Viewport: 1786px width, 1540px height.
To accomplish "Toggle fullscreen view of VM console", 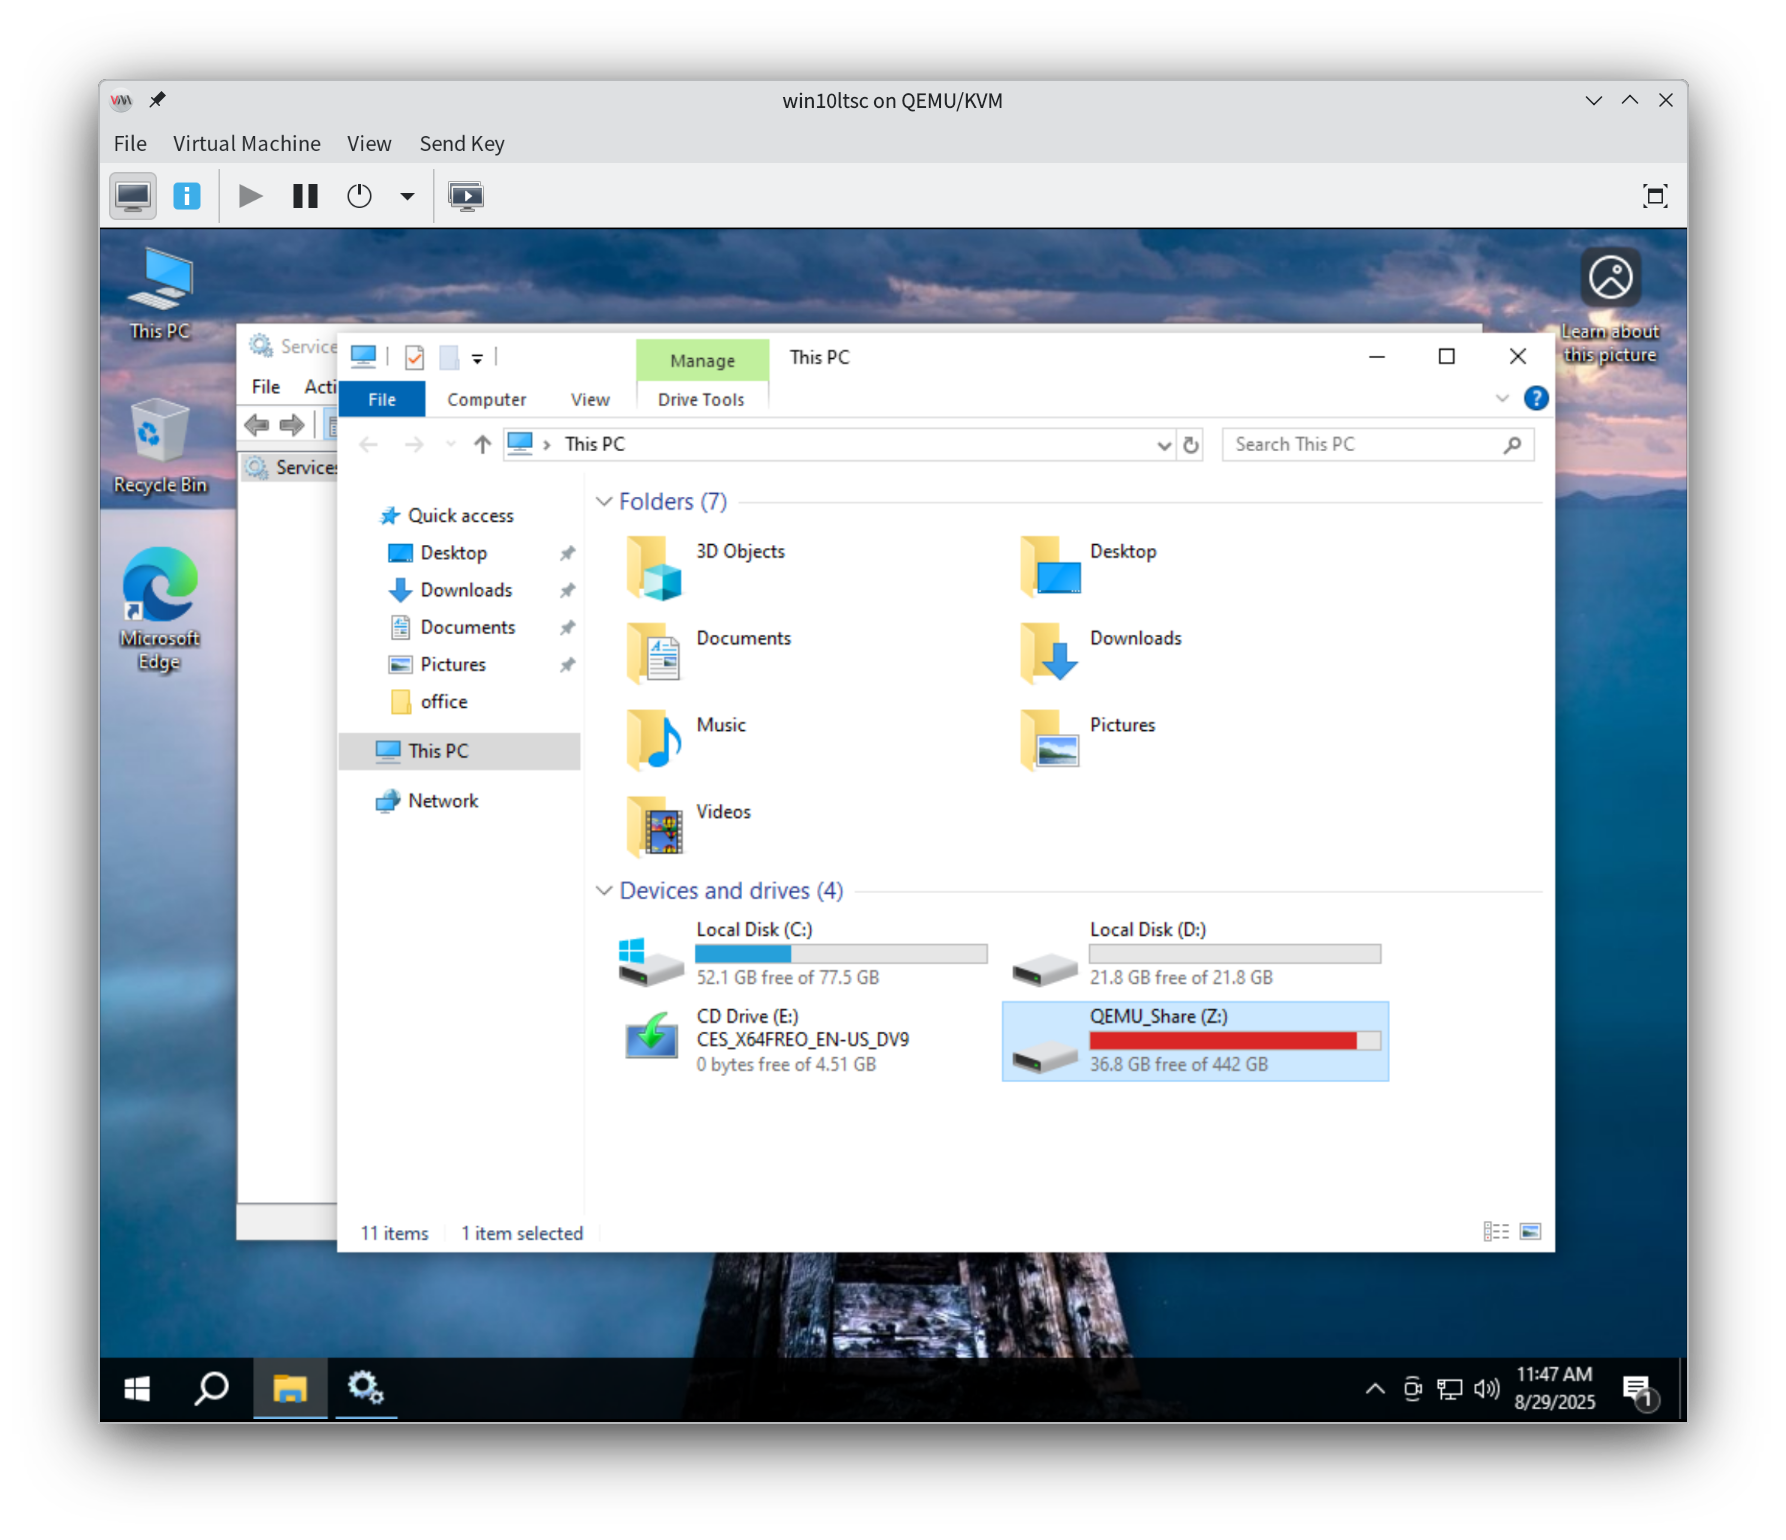I will pyautogui.click(x=1655, y=196).
